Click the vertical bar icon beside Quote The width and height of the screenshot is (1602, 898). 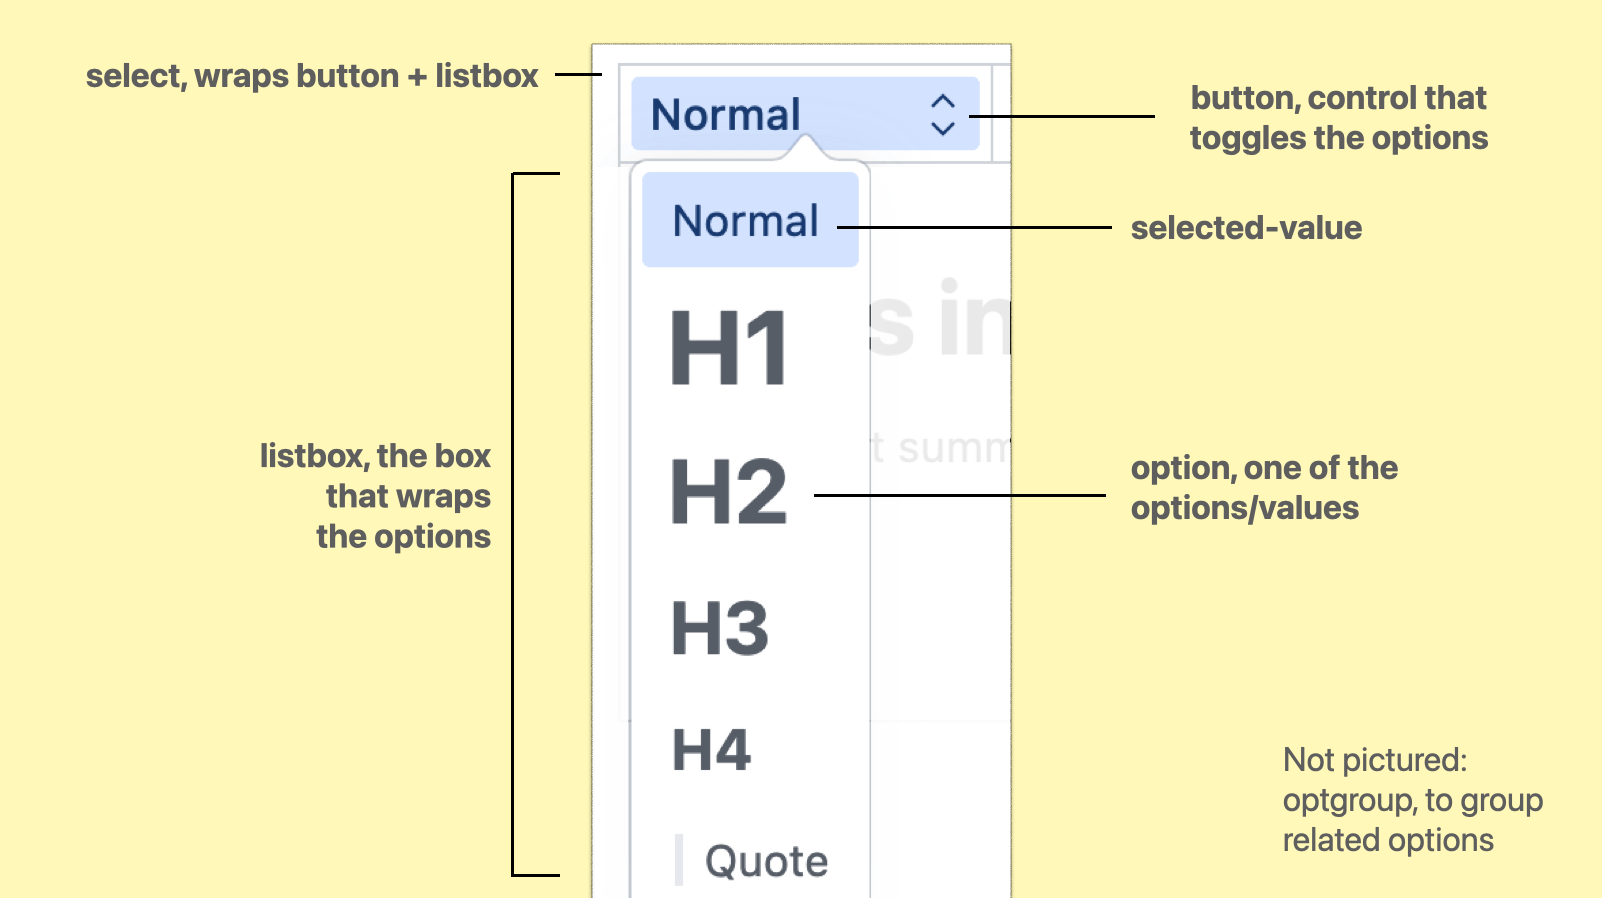679,861
